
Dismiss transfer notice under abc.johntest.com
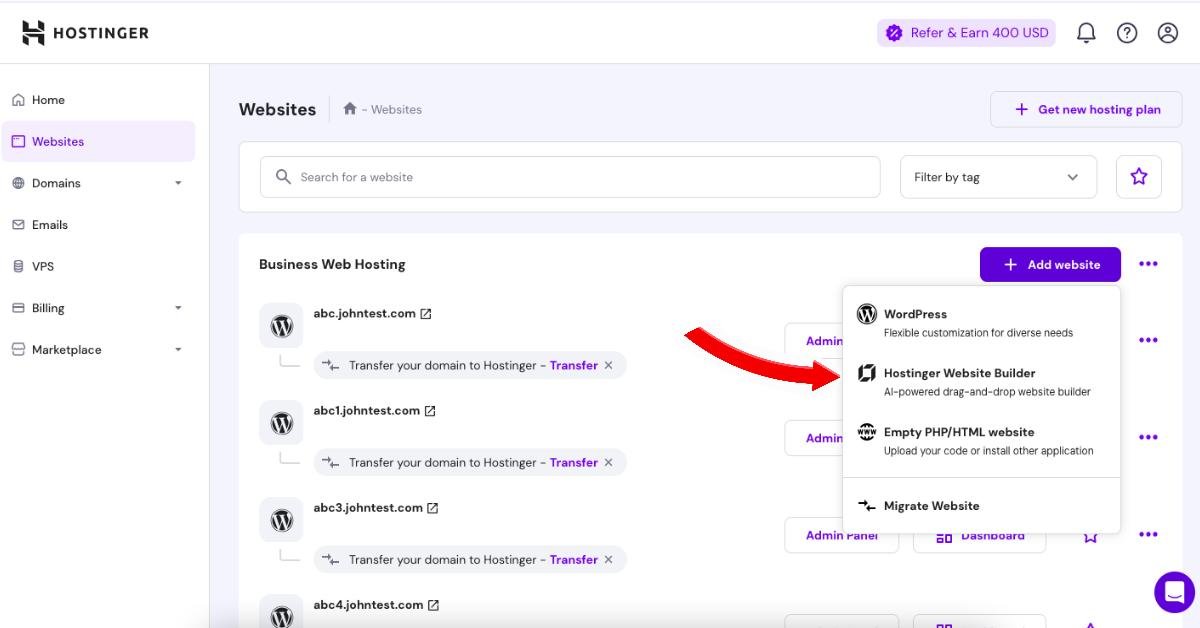[608, 365]
